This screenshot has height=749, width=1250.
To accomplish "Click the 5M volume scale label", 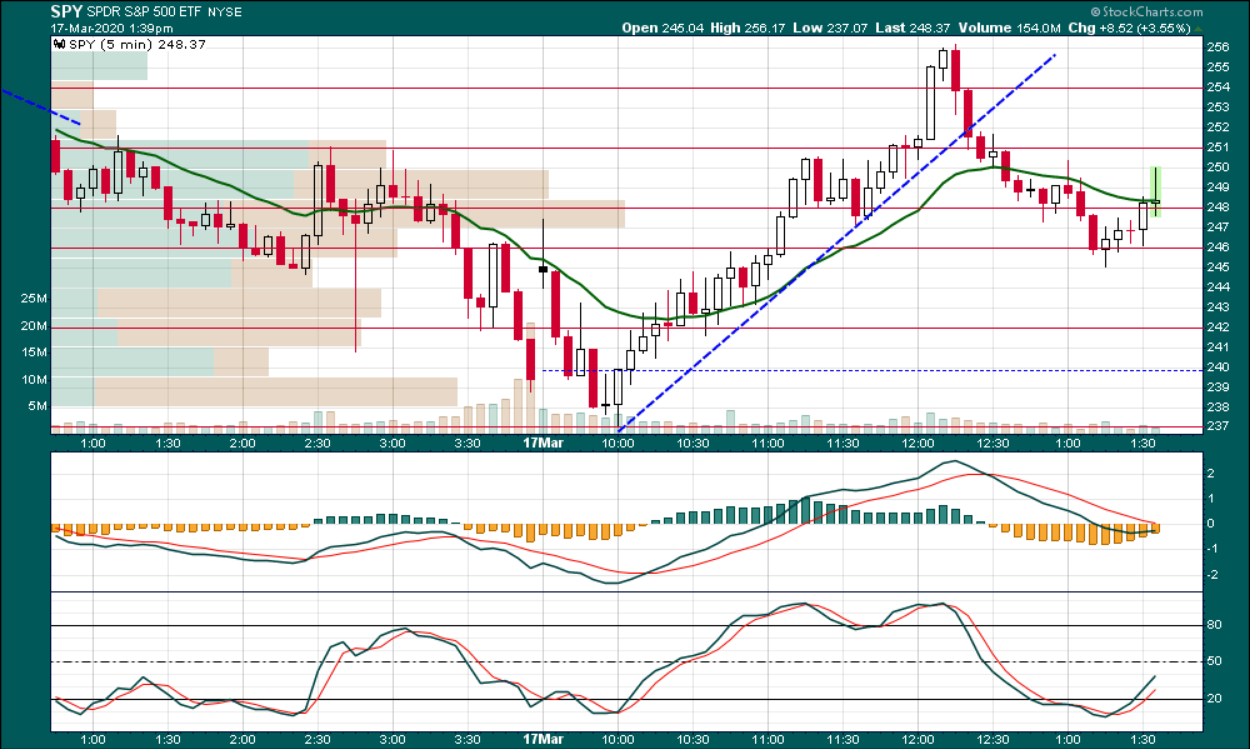I will point(37,406).
